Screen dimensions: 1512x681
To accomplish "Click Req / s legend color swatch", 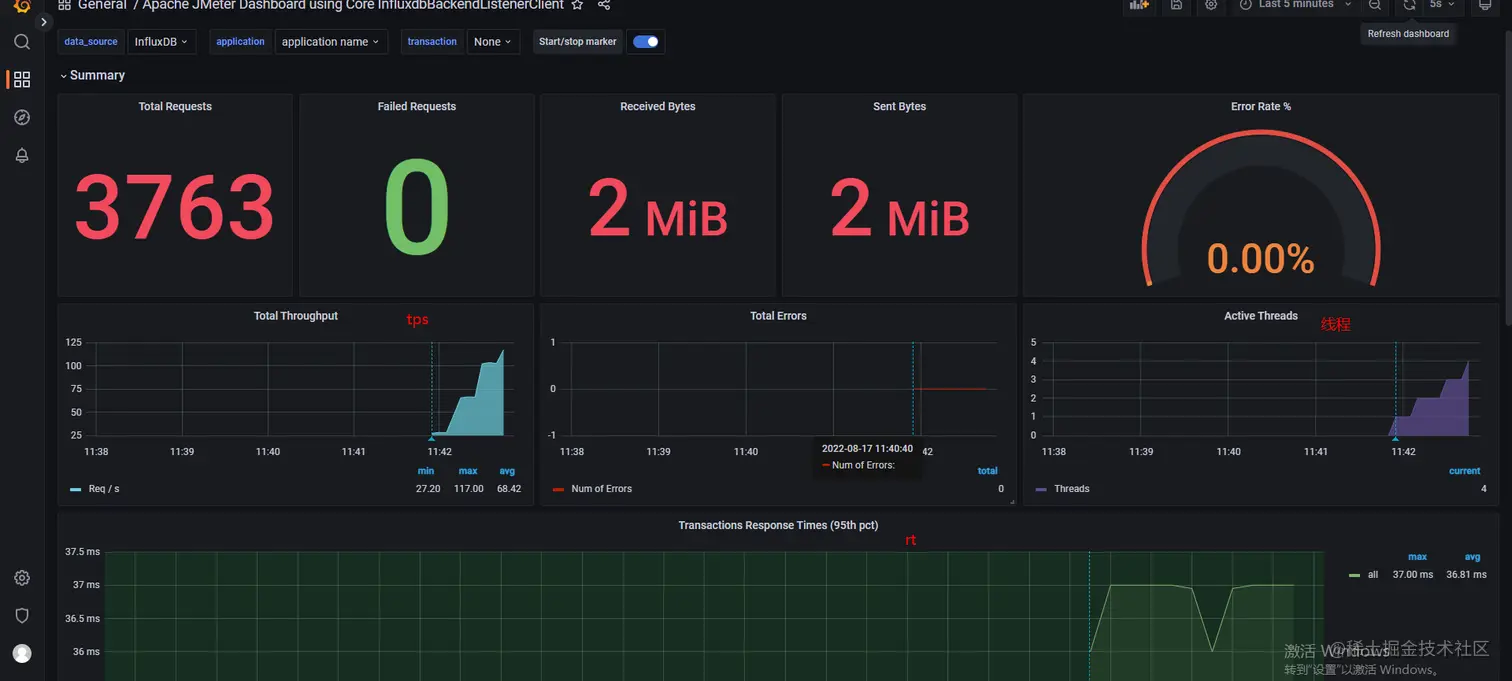I will click(75, 489).
